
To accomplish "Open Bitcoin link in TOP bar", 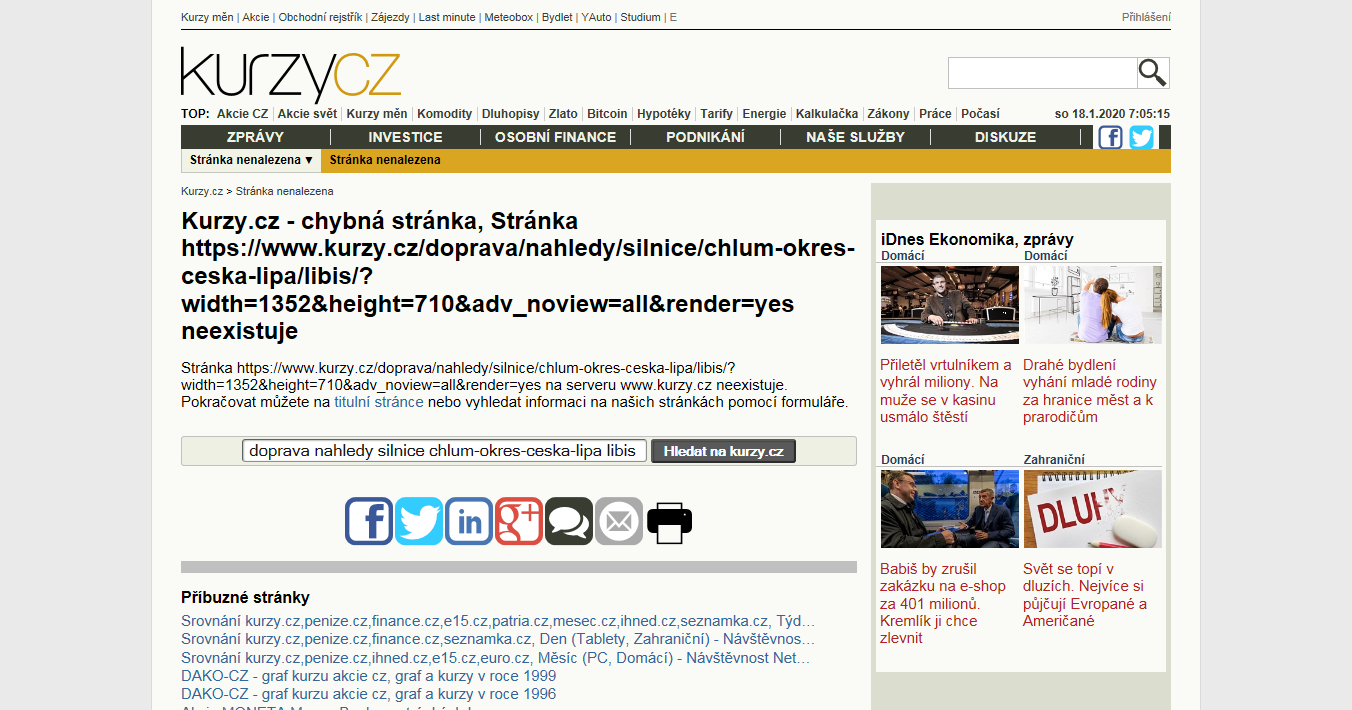I will (x=607, y=114).
